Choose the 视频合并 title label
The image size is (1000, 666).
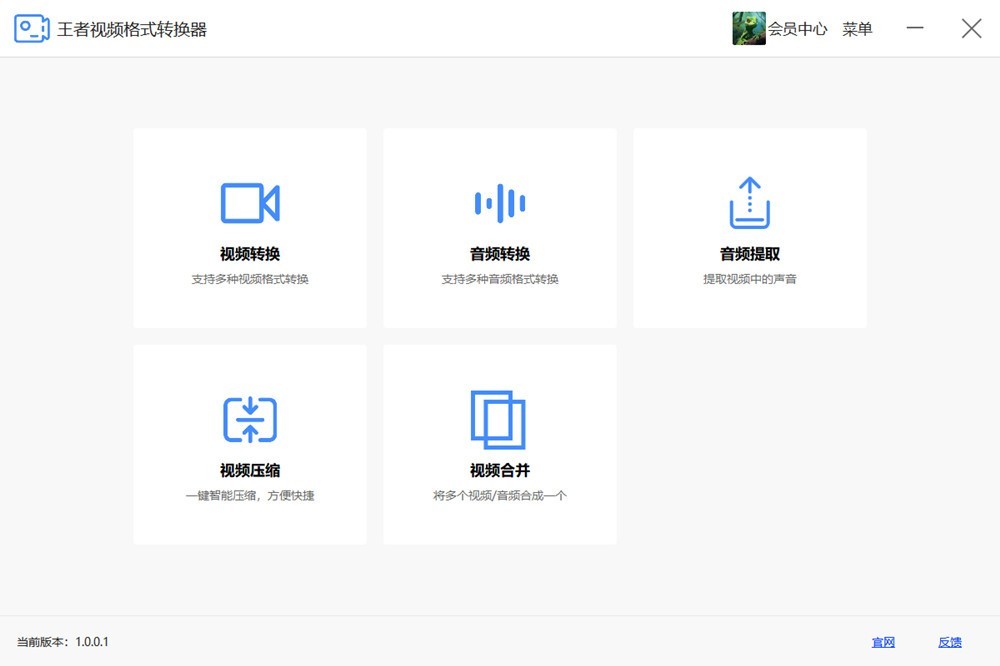click(x=500, y=471)
